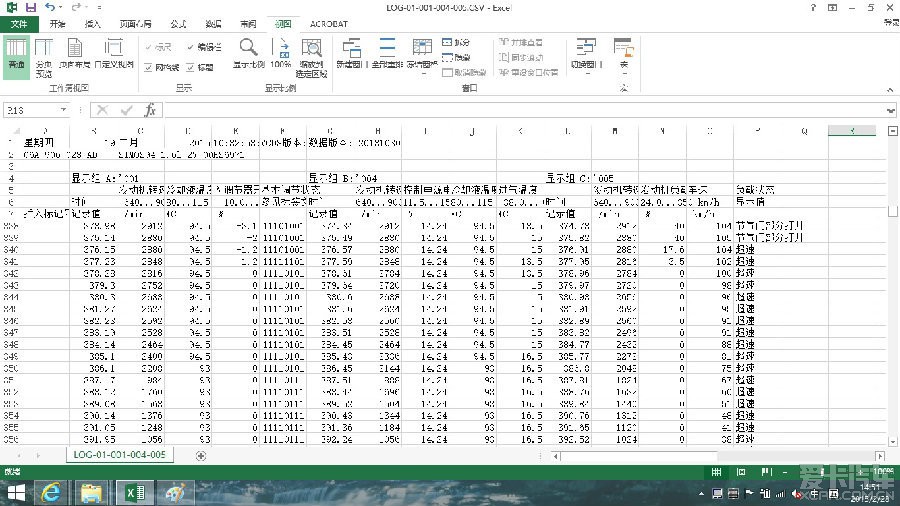Open the Name Box dropdown arrow

[63, 110]
